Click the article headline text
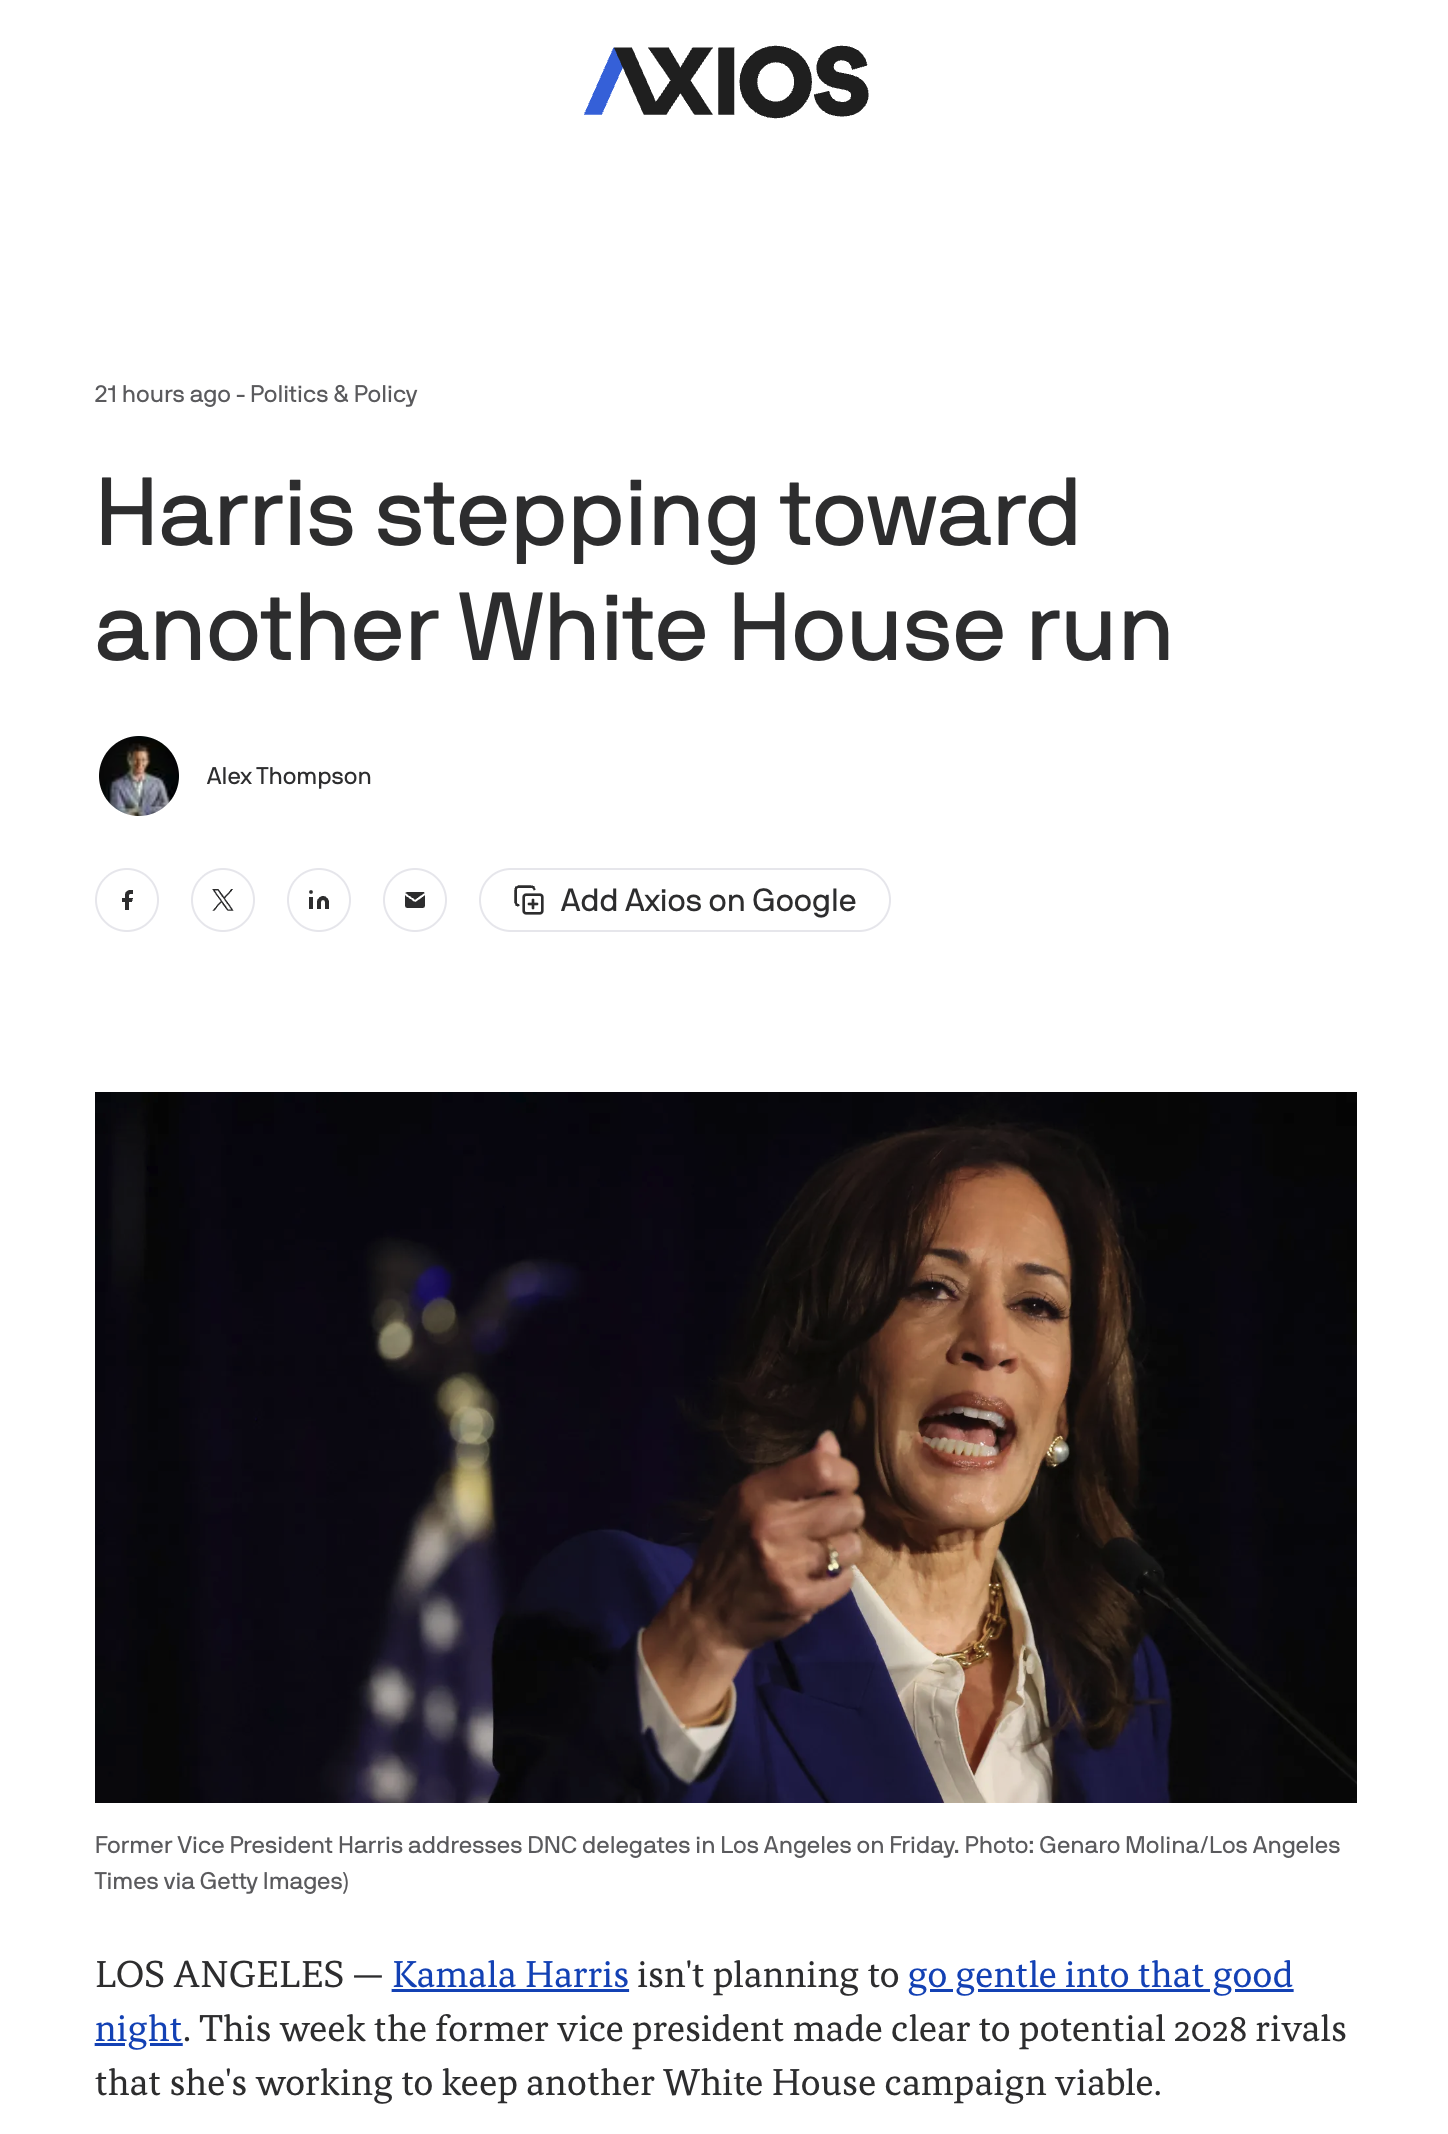The height and width of the screenshot is (2134, 1448). (634, 570)
